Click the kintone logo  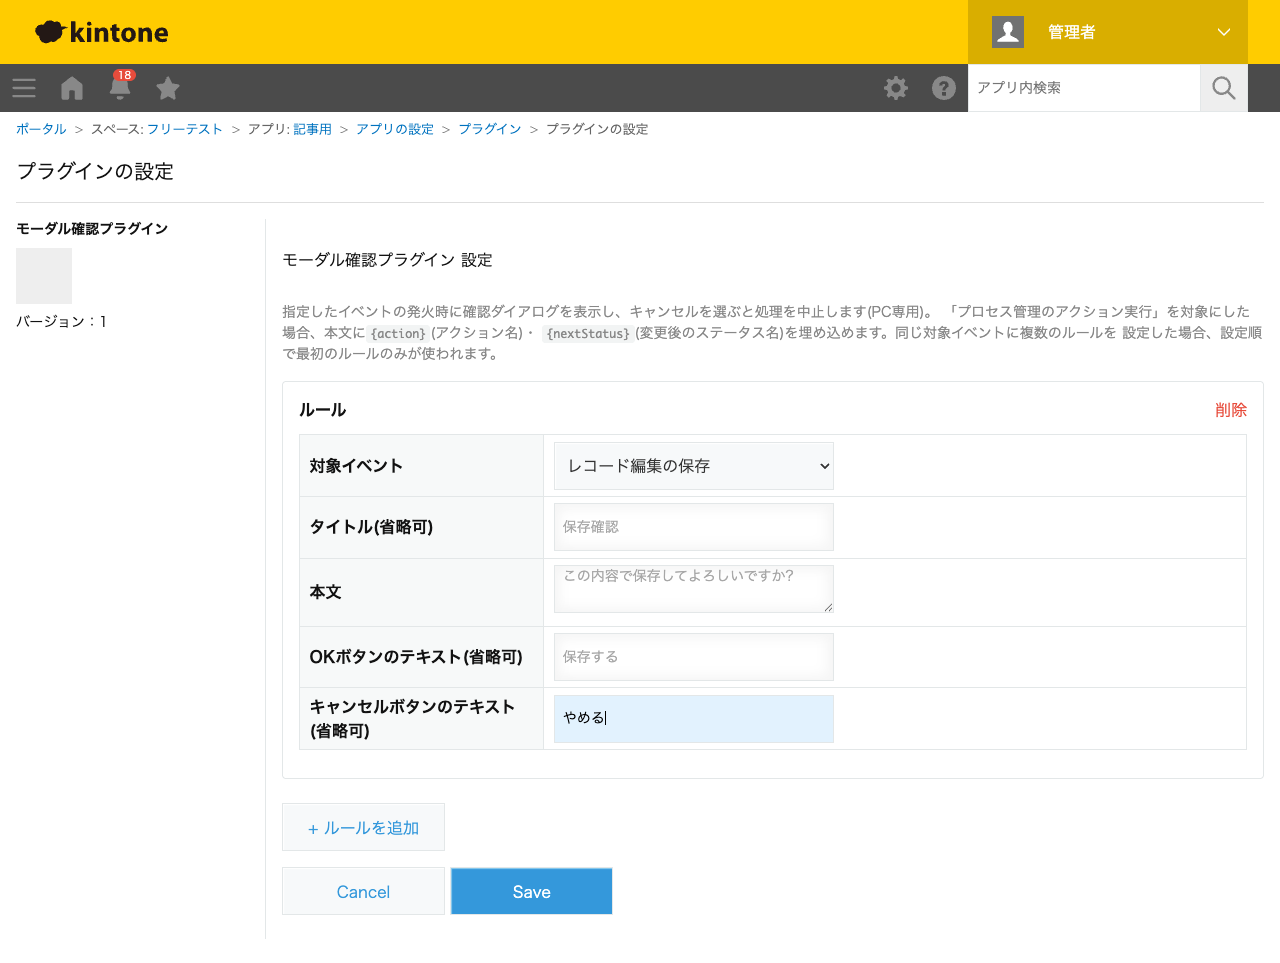[x=101, y=32]
